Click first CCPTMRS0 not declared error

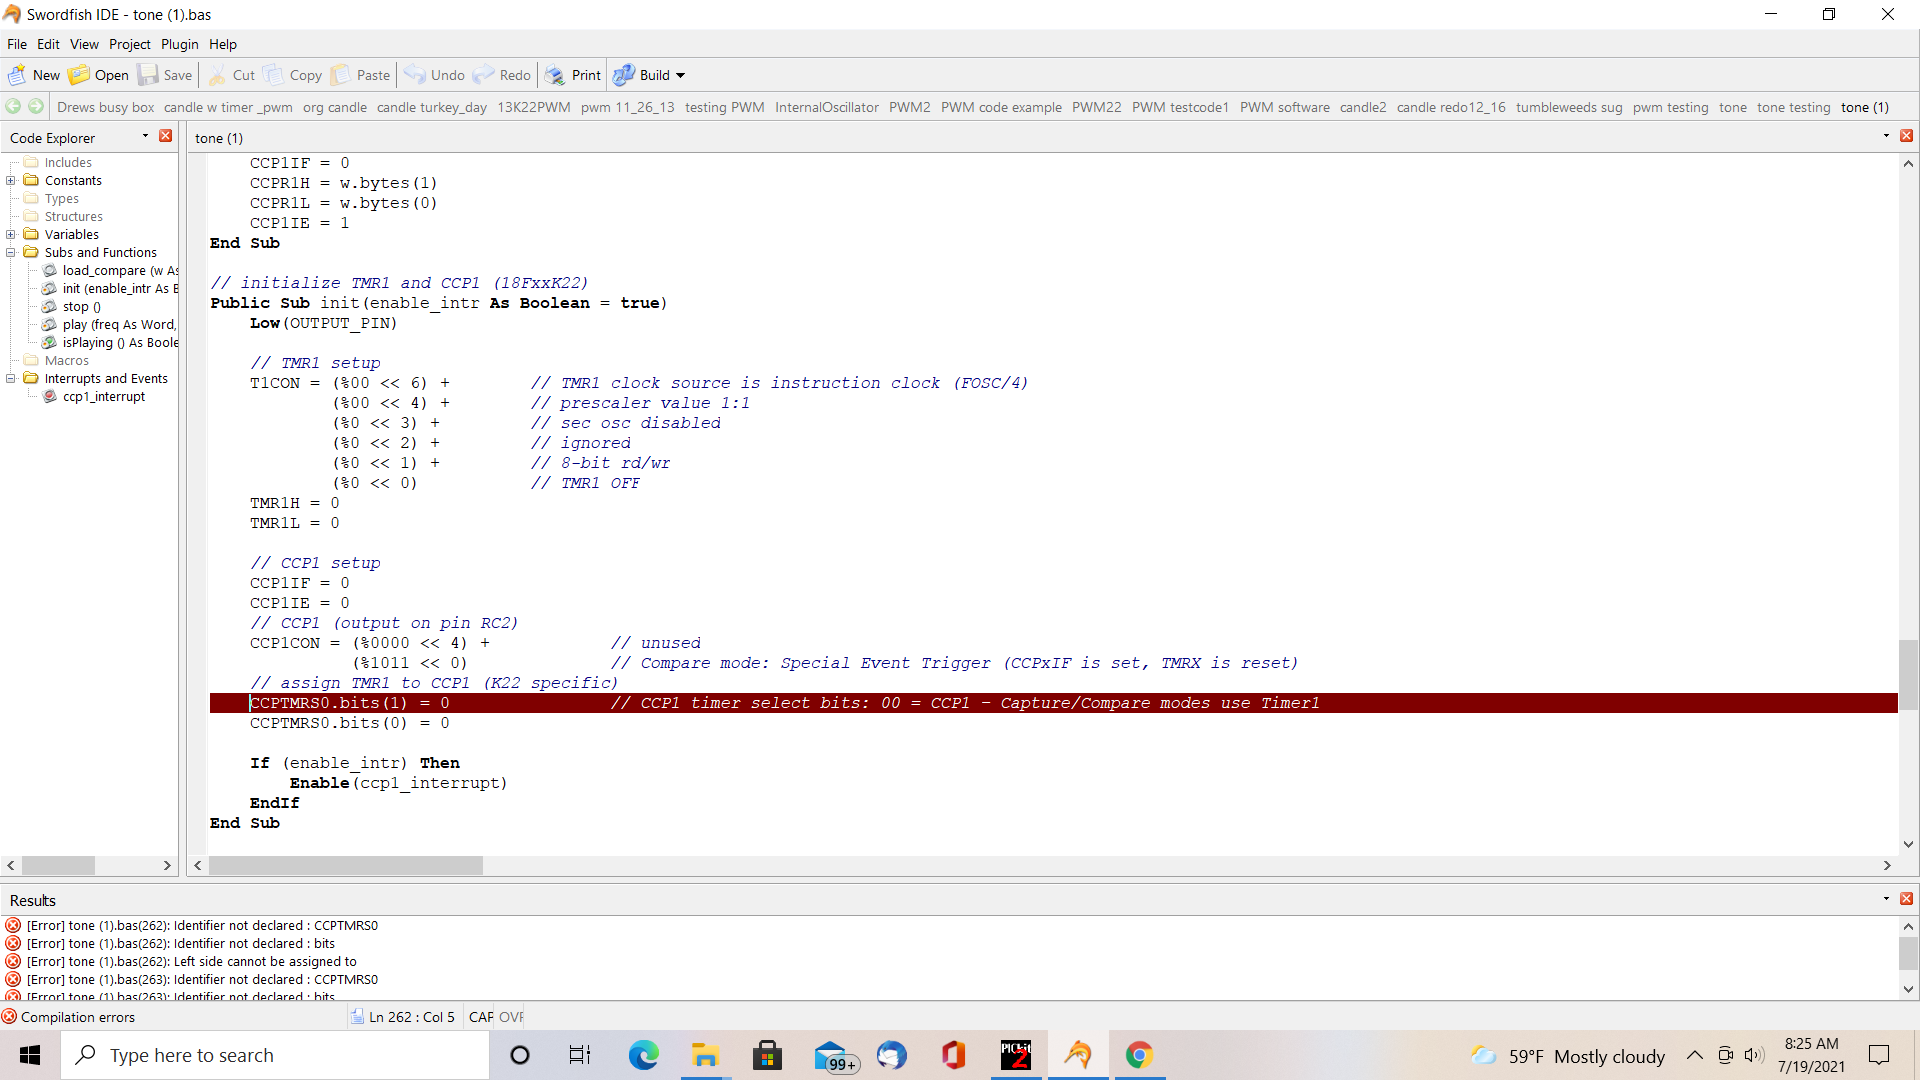pos(202,926)
